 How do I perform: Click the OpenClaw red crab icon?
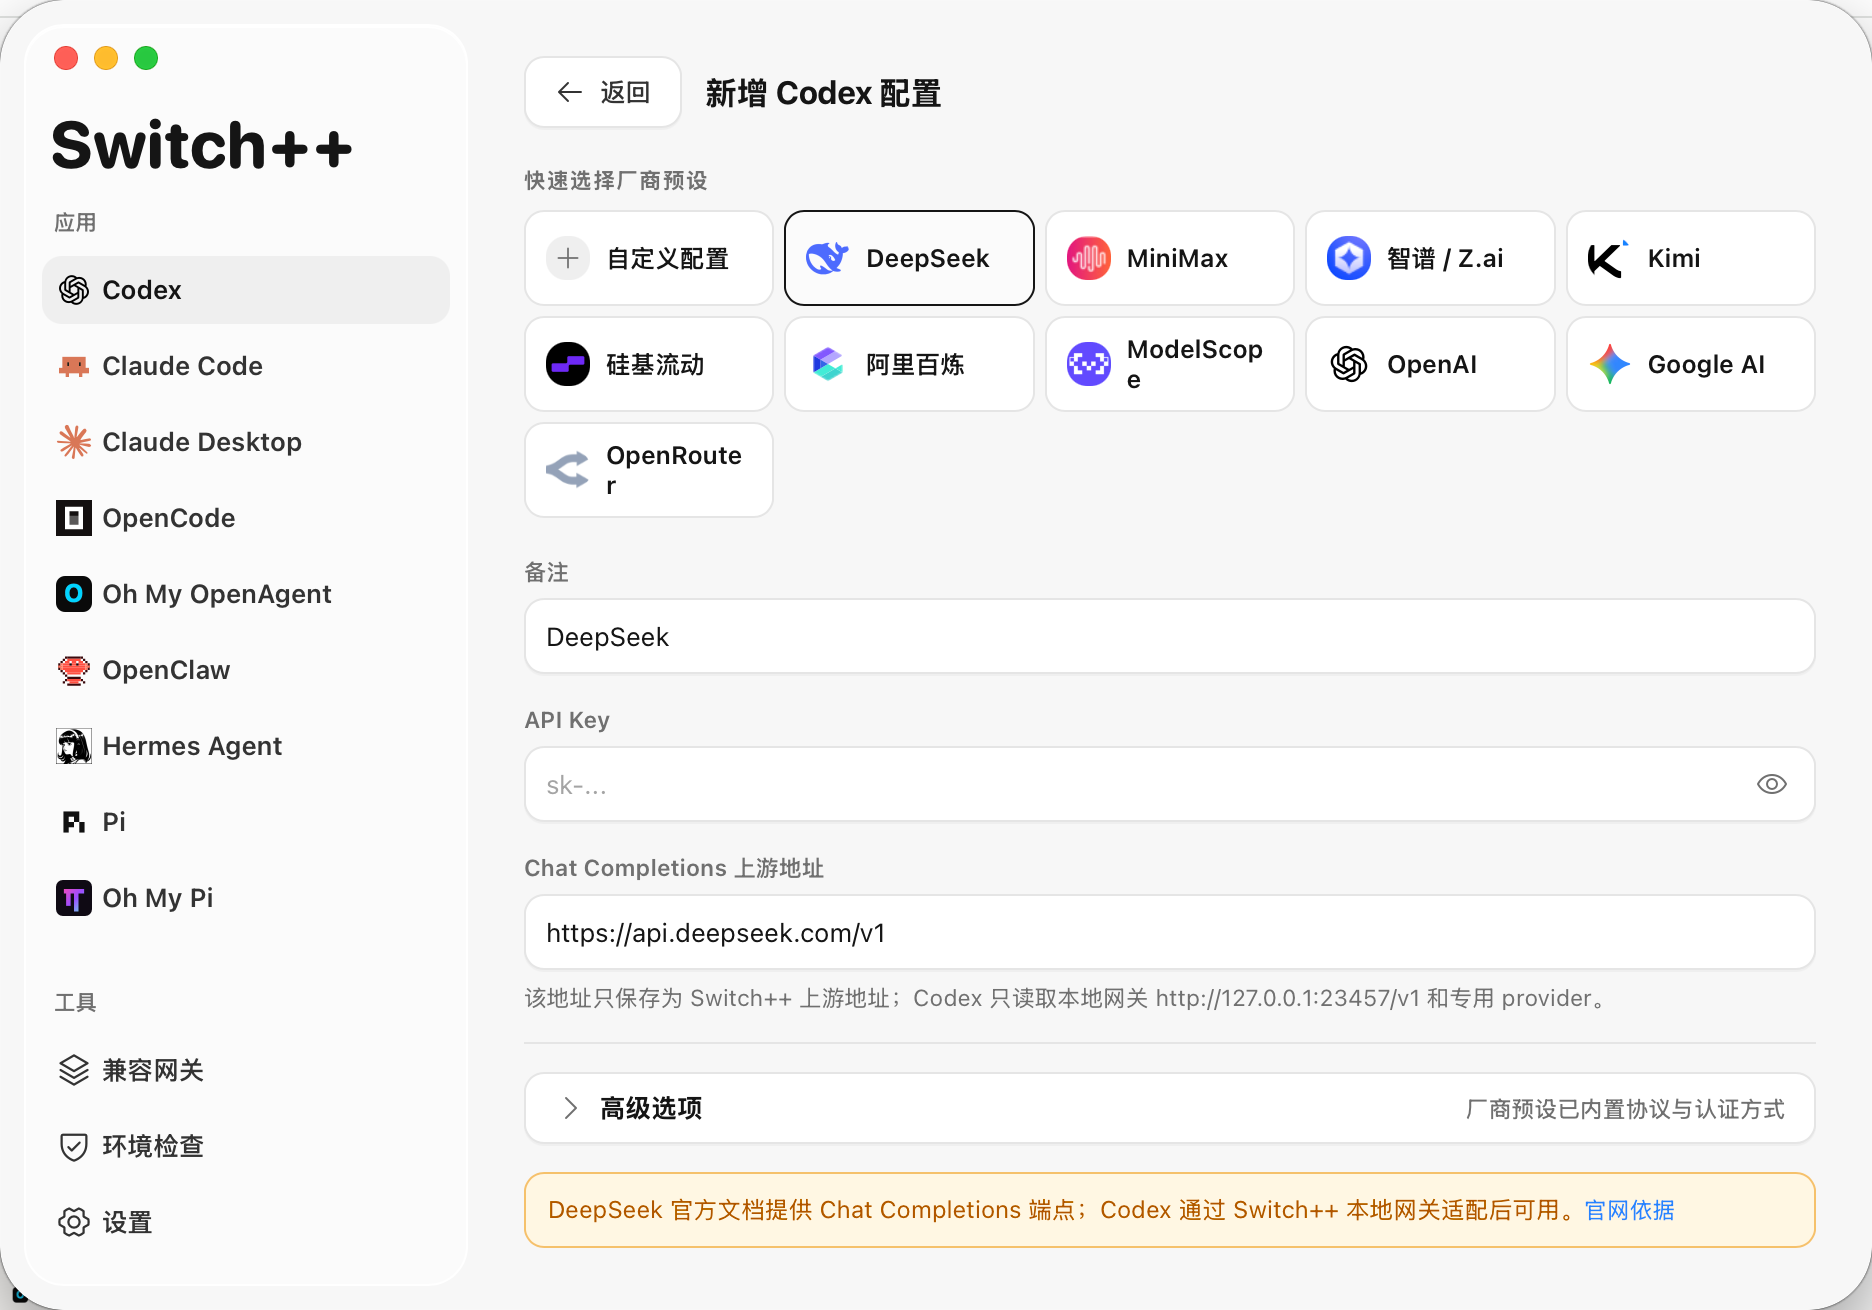74,670
